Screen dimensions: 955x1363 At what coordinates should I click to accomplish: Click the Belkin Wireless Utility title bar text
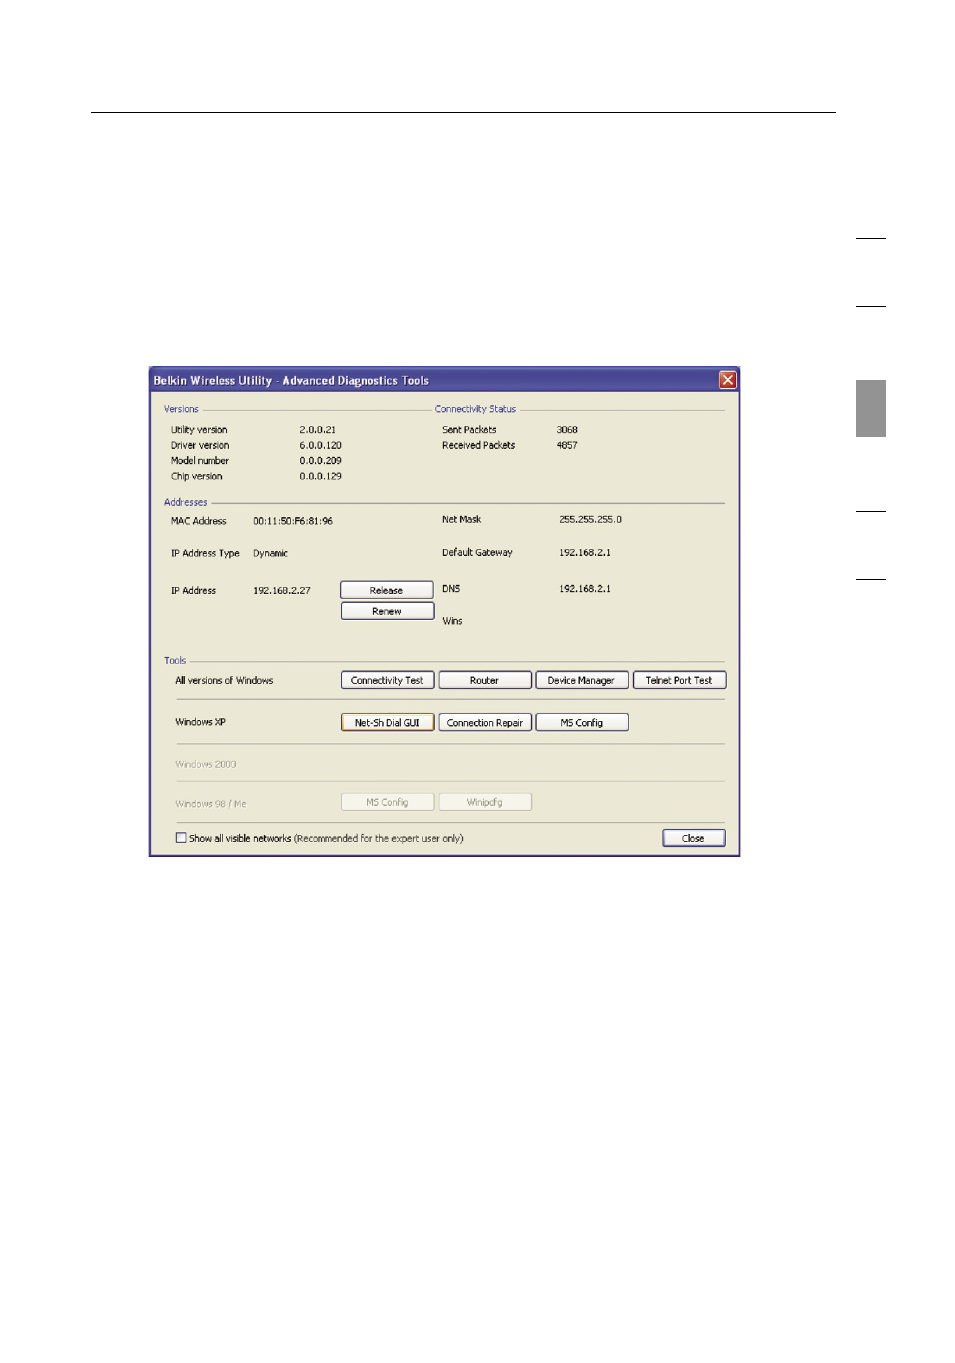coord(291,381)
